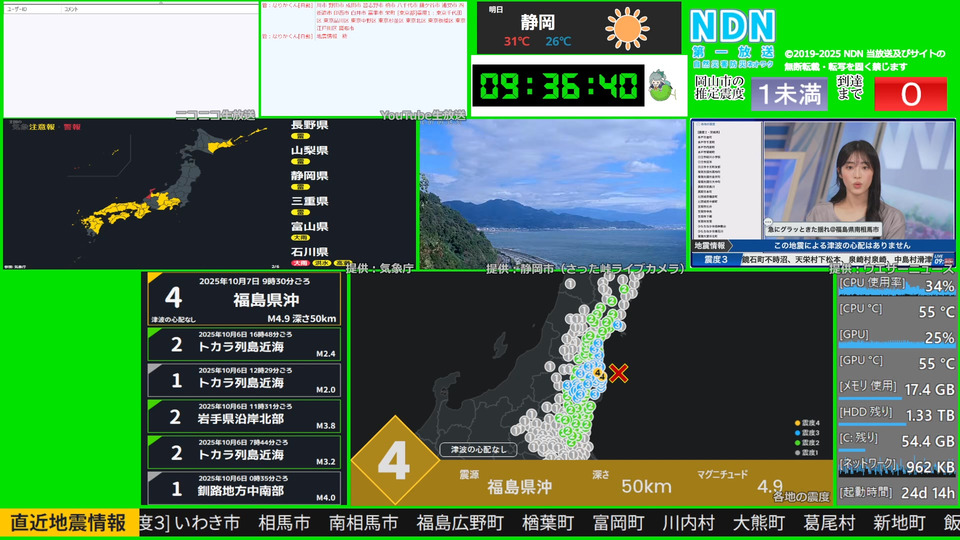
Task: Click 南相馬市 in the bottom ticker
Action: pos(364,523)
